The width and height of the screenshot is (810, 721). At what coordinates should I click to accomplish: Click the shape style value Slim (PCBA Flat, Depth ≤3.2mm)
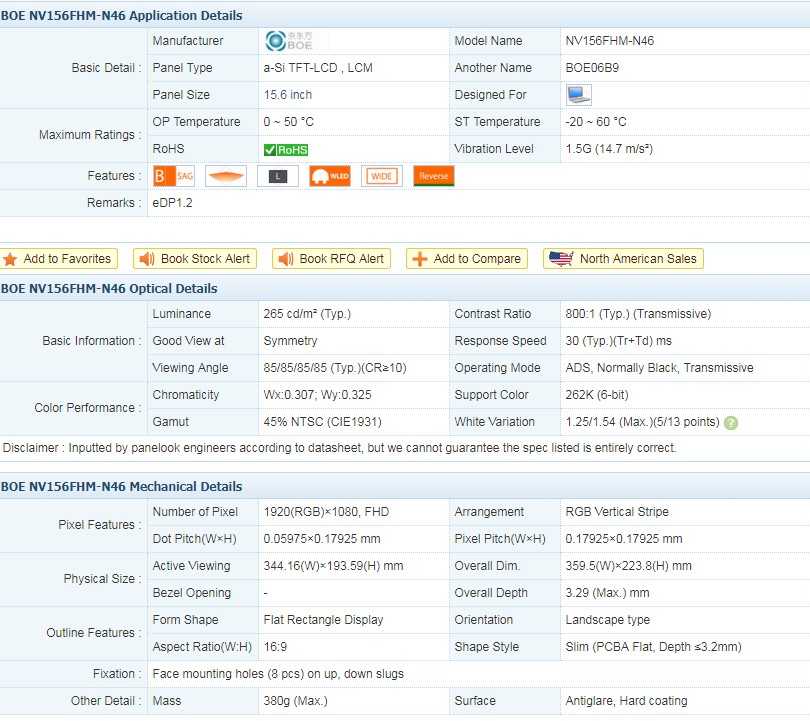coord(653,647)
